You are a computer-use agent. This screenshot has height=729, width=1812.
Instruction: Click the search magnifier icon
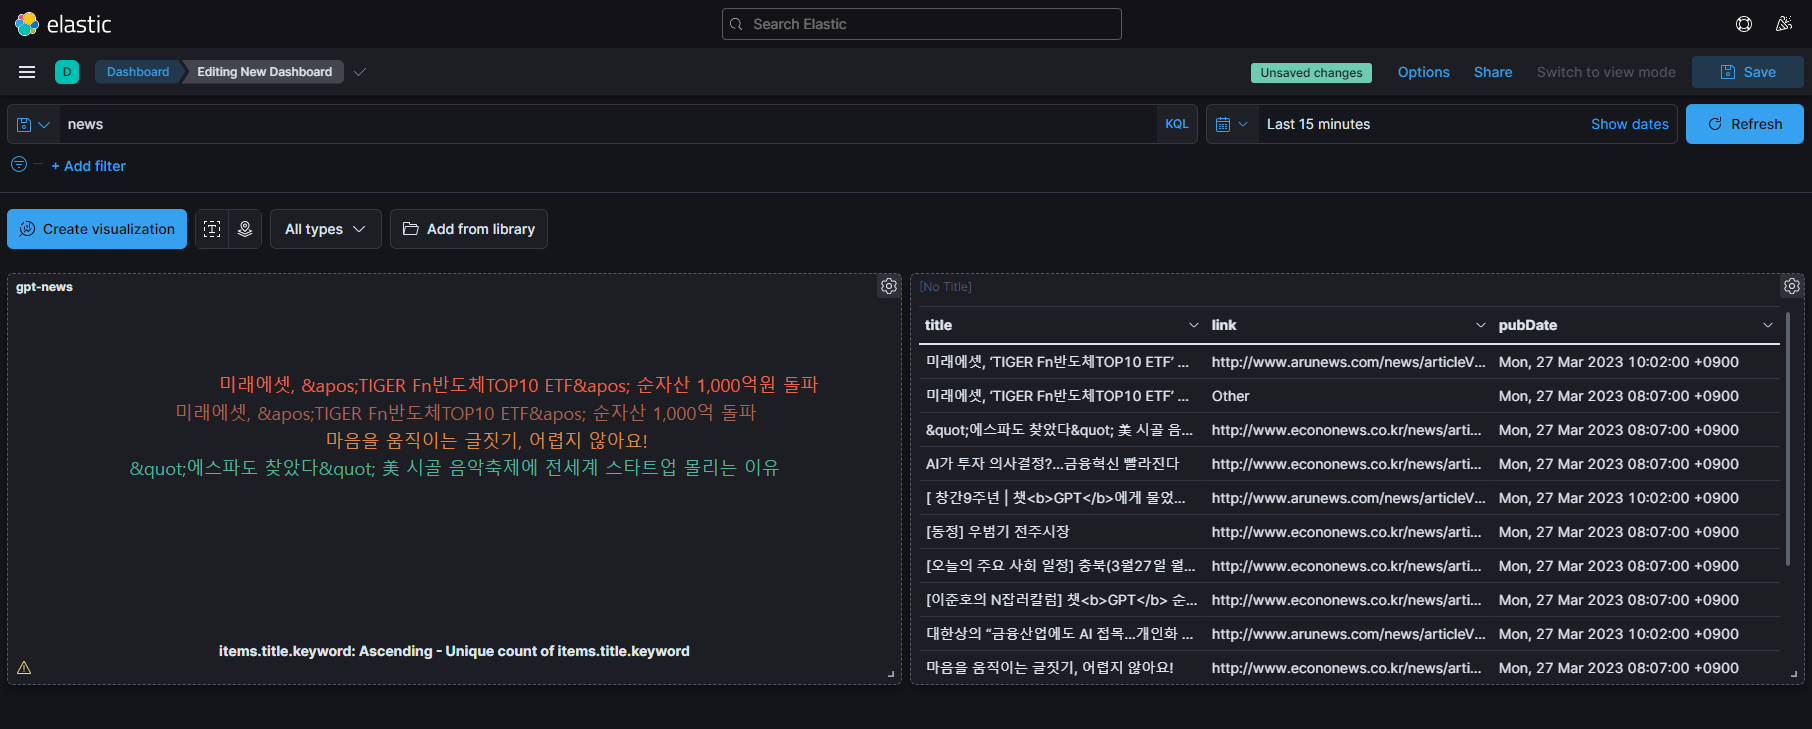point(737,24)
